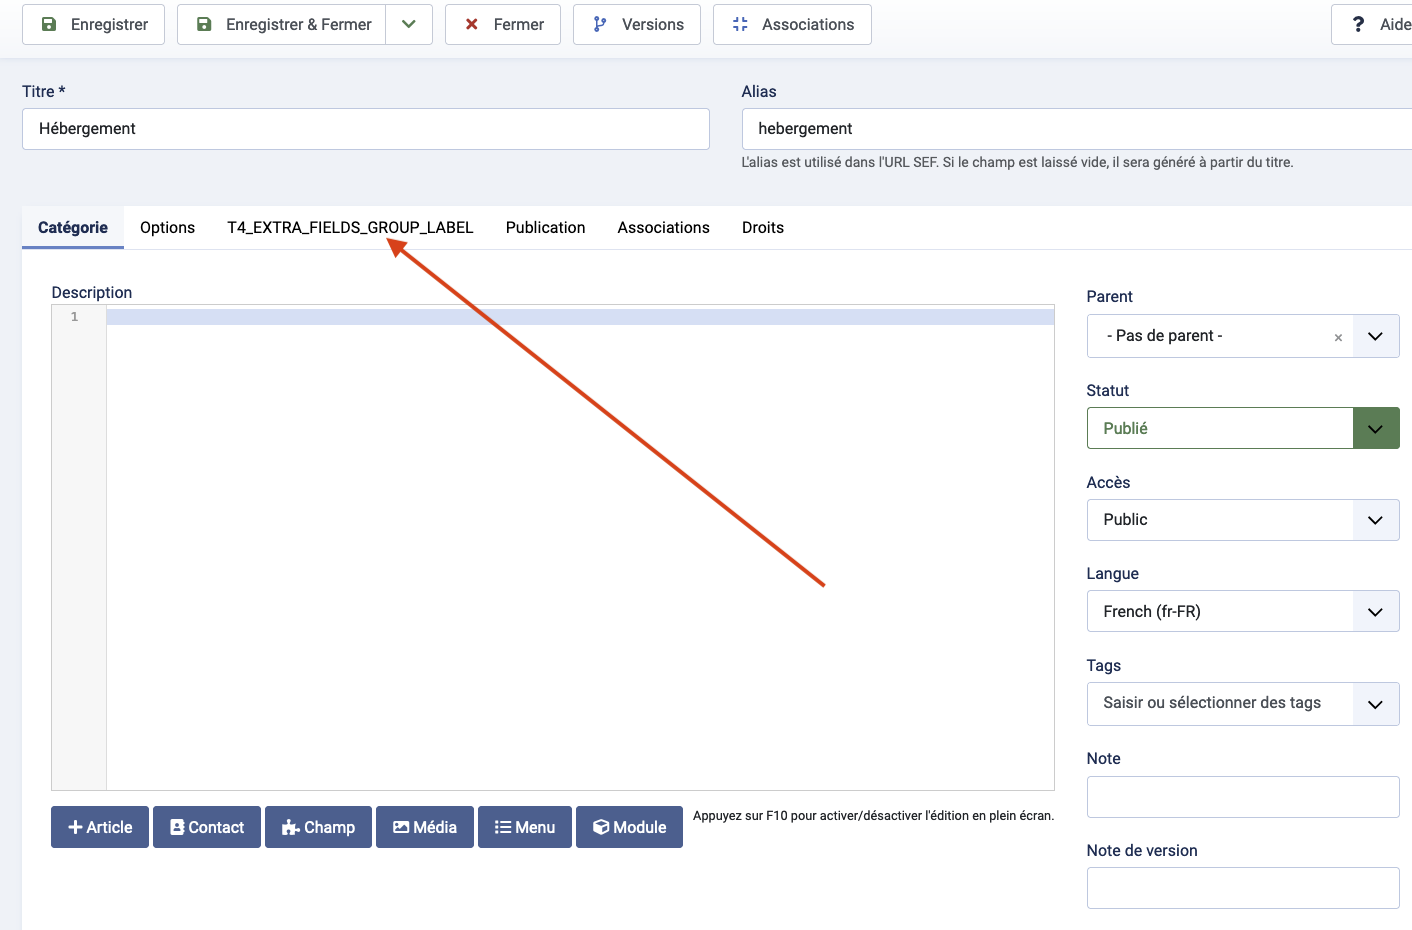Clear the Parent selection with the x
This screenshot has width=1412, height=930.
coord(1338,337)
